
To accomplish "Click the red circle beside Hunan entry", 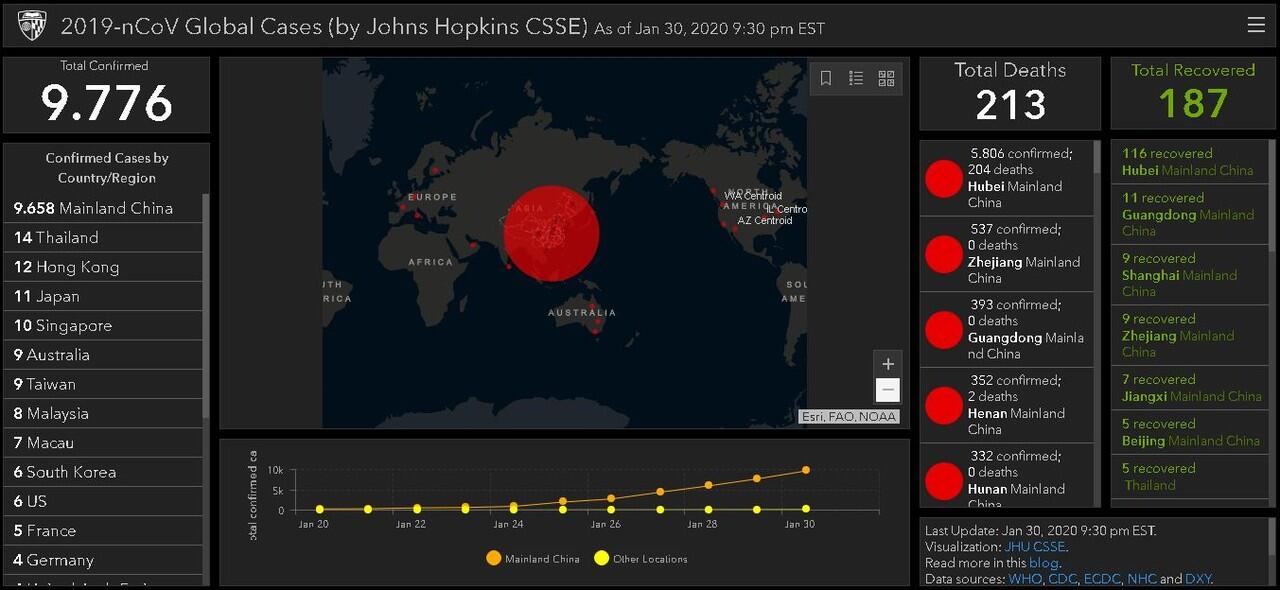I will tap(943, 481).
